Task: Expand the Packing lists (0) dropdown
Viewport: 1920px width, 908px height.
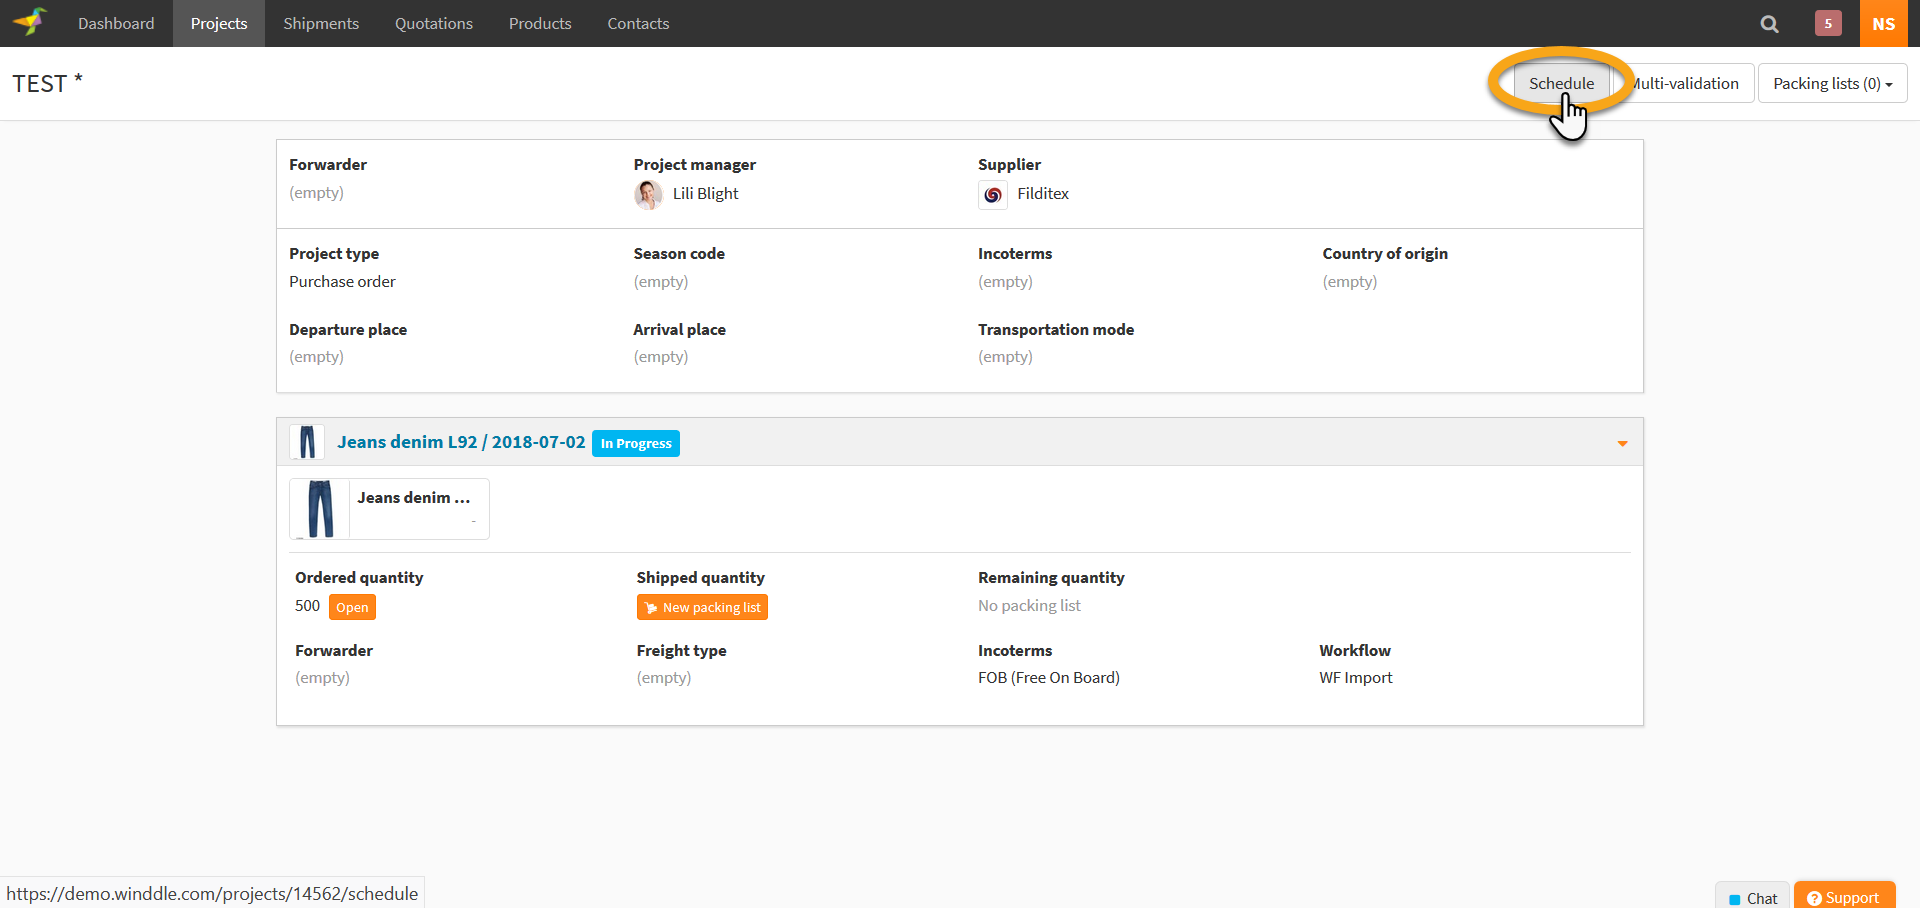Action: pos(1831,84)
